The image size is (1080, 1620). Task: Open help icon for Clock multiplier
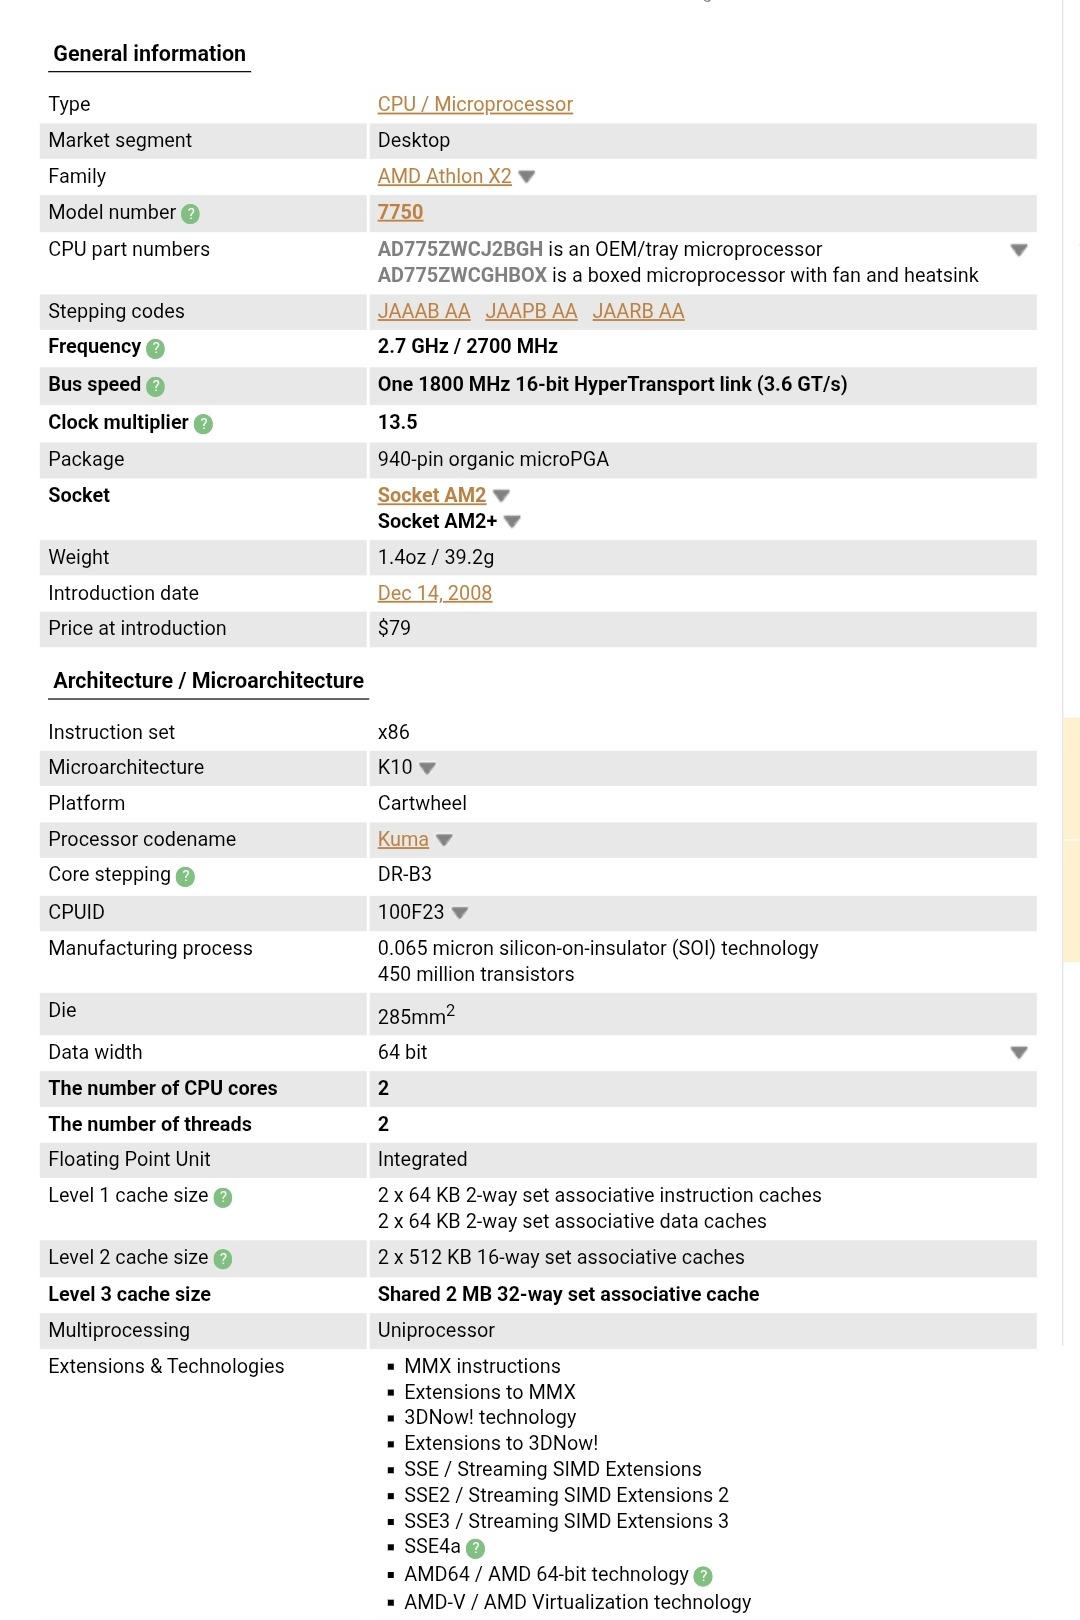(203, 424)
